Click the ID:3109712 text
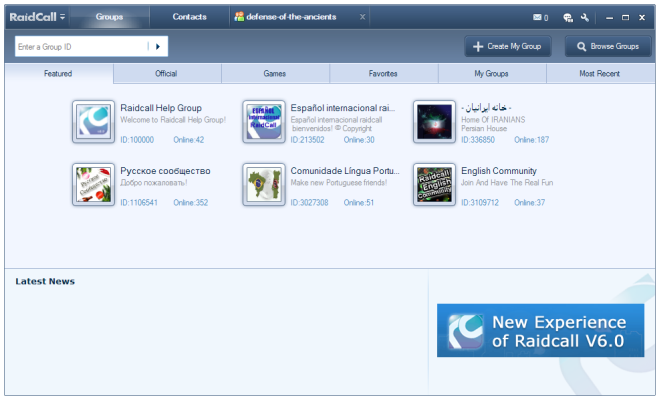 click(480, 203)
